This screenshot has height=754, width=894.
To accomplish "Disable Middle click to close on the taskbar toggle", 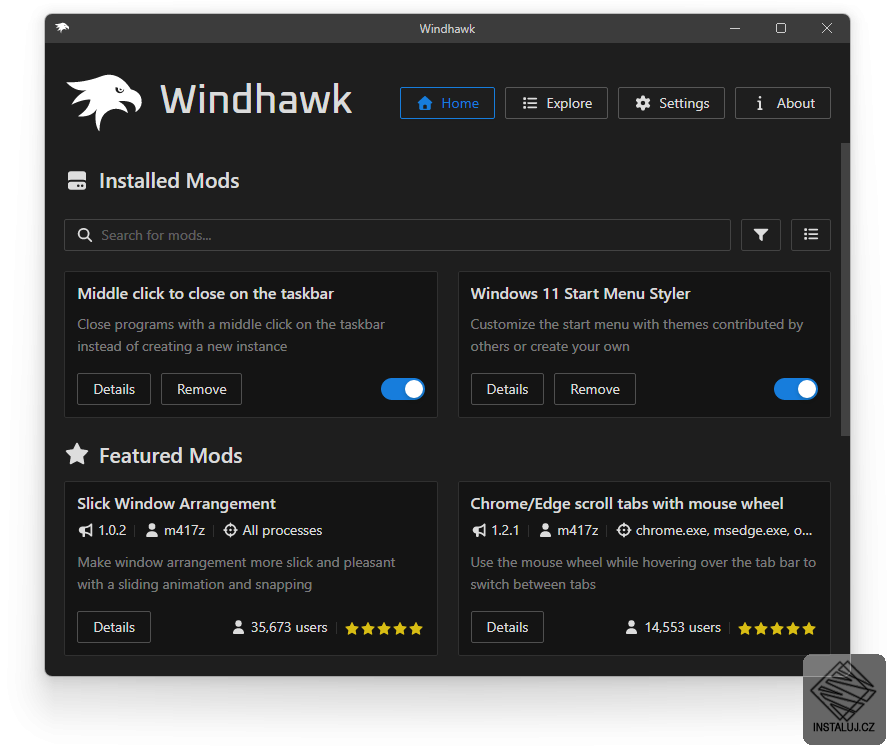I will point(403,389).
